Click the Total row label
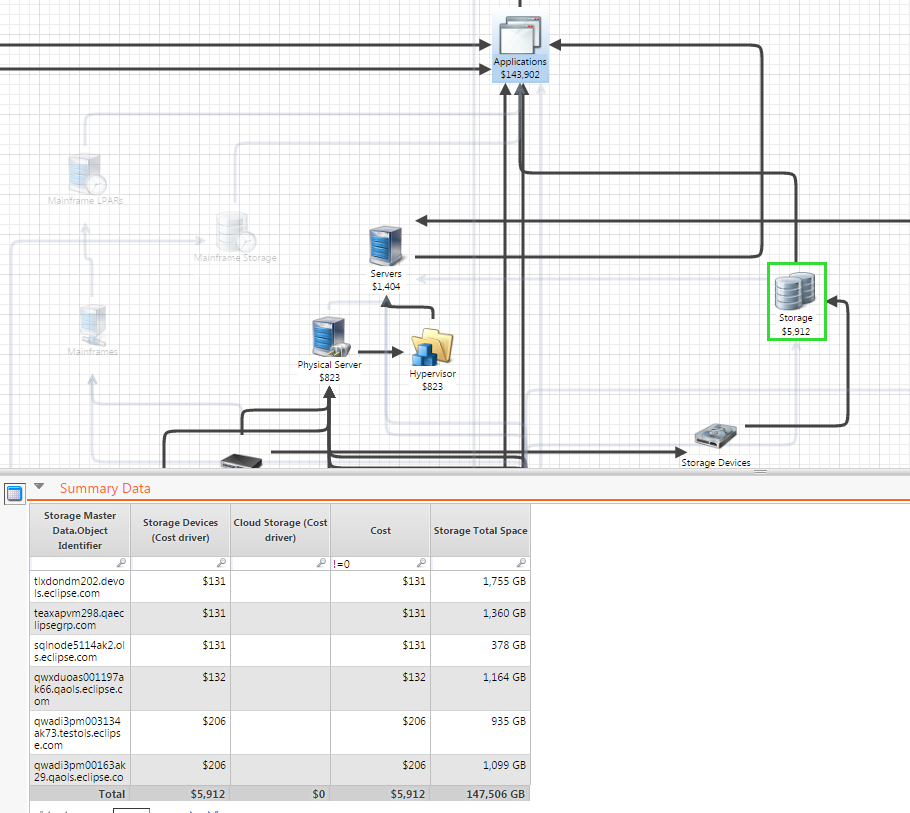The width and height of the screenshot is (910, 813). pyautogui.click(x=111, y=794)
